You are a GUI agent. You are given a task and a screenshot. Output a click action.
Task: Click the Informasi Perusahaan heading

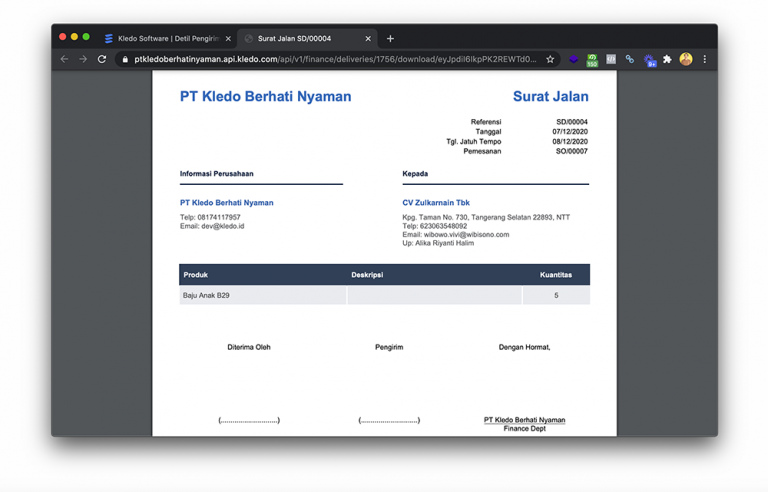[216, 174]
